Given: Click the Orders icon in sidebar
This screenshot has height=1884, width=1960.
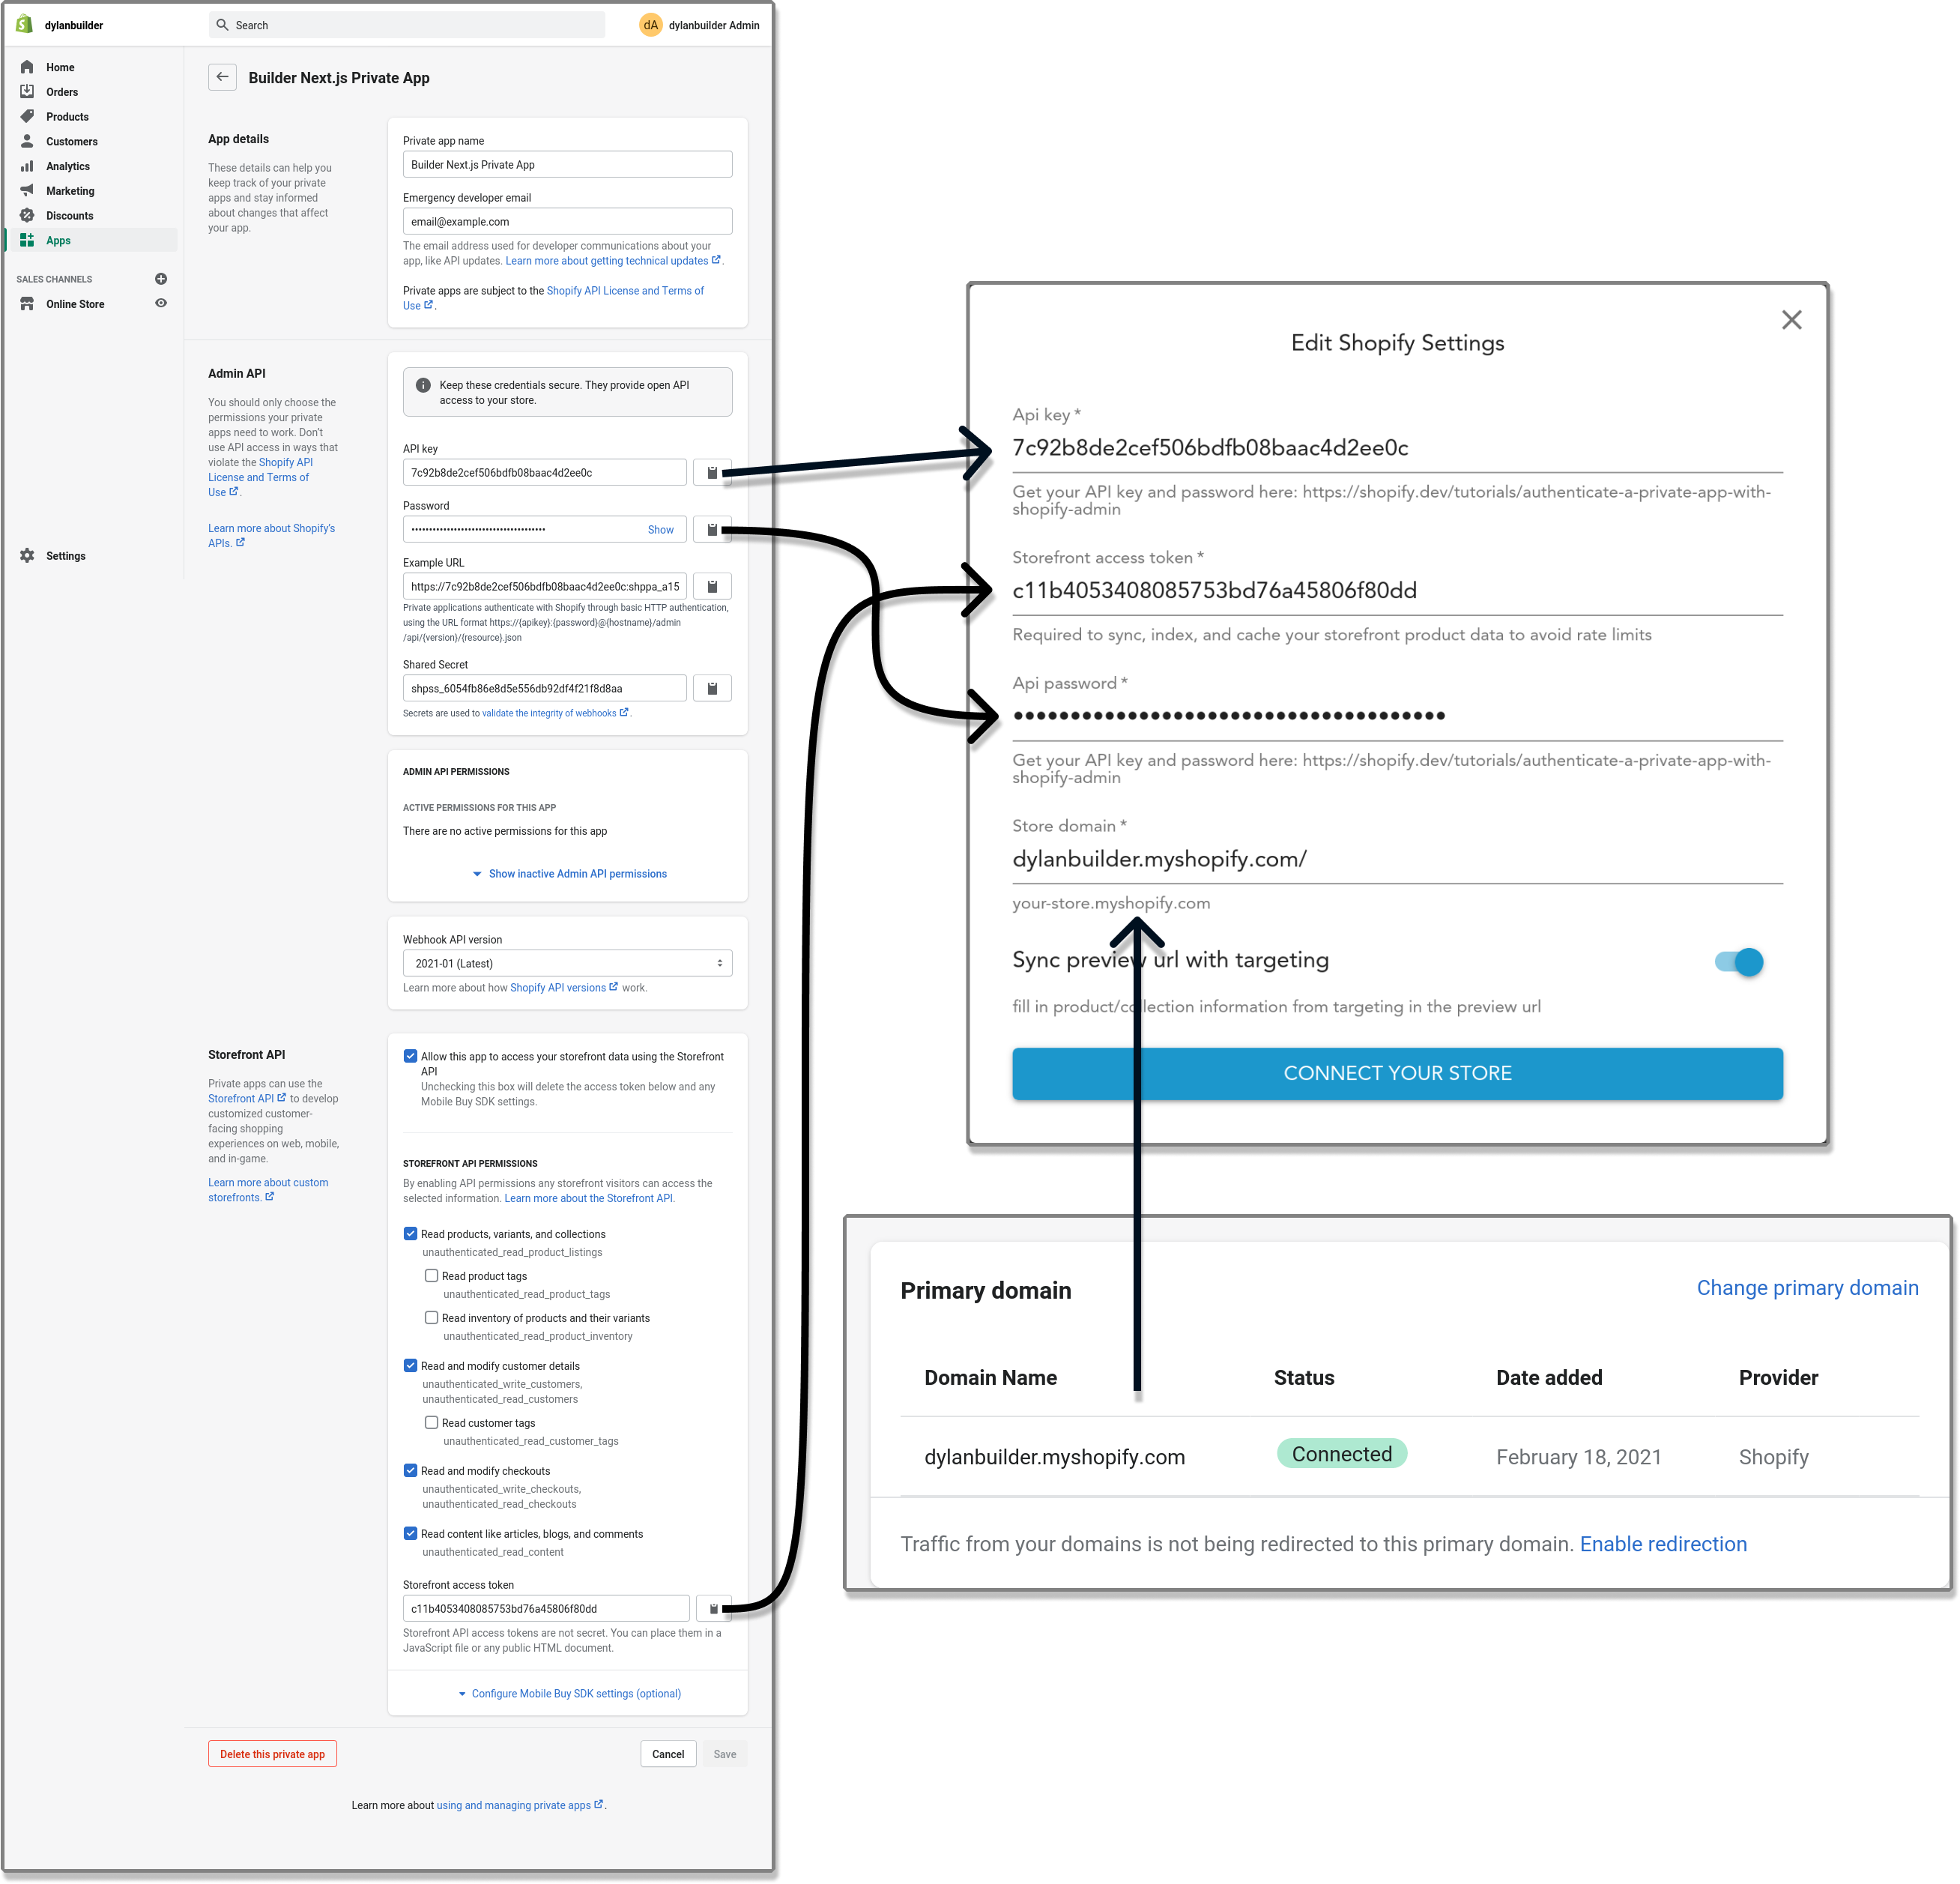Looking at the screenshot, I should (x=26, y=91).
